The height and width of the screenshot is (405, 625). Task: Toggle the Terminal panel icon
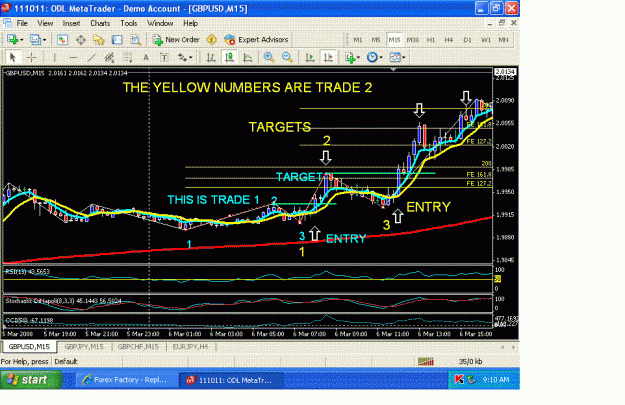pos(117,39)
